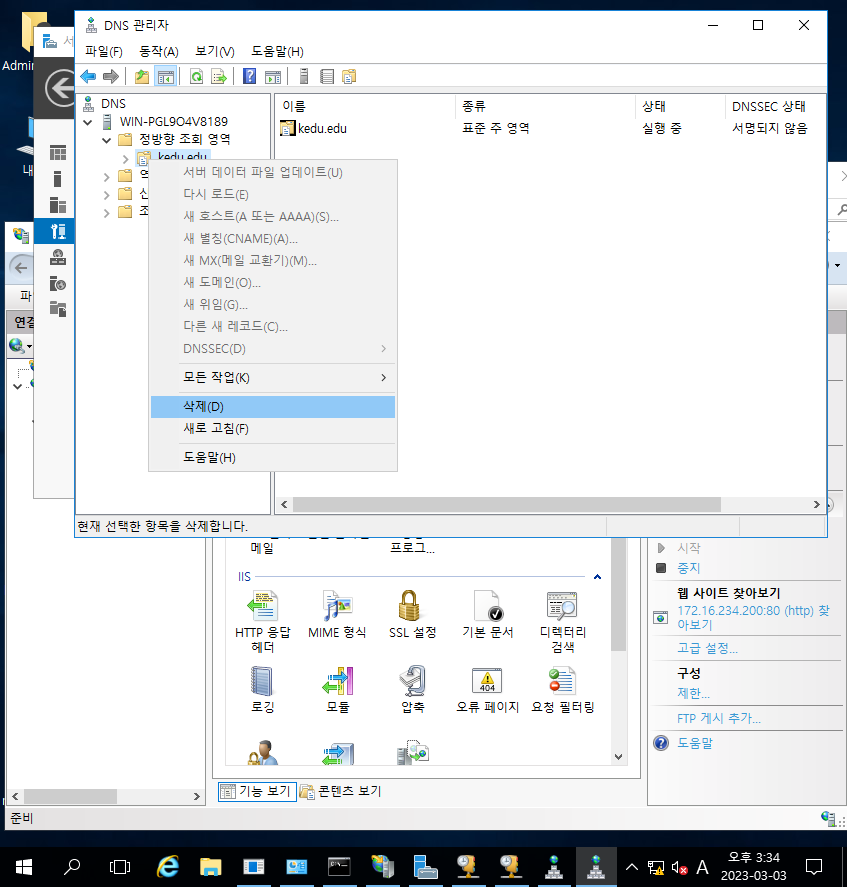Click FTP 게시 추가... link
This screenshot has width=847, height=887.
[x=719, y=718]
